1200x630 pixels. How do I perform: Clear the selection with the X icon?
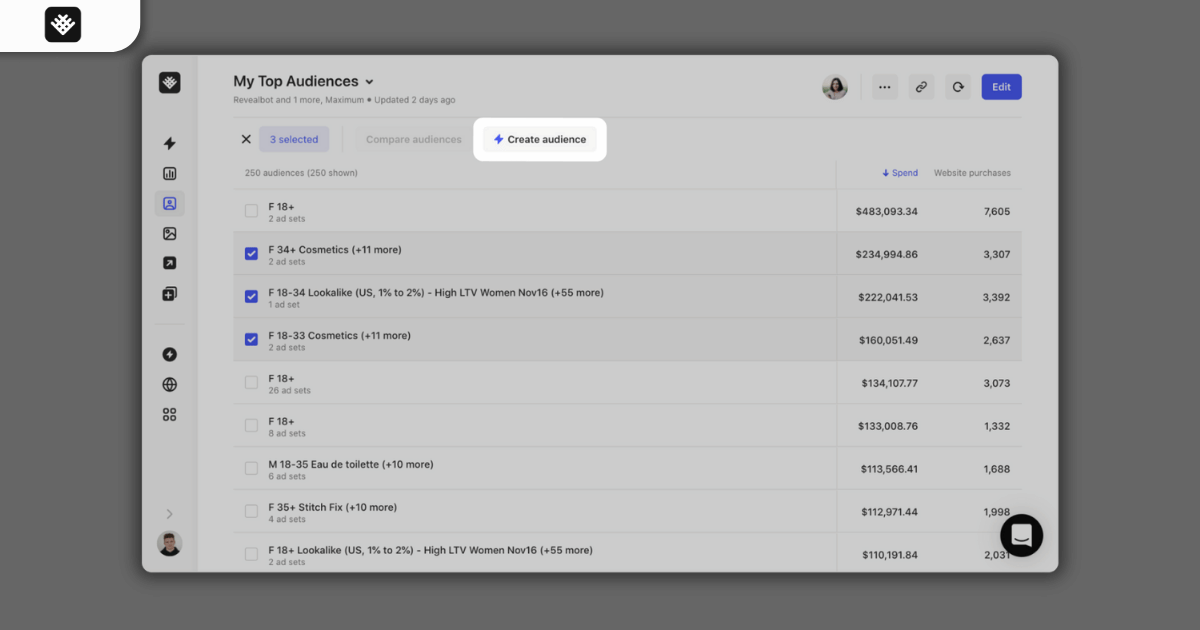click(x=246, y=139)
